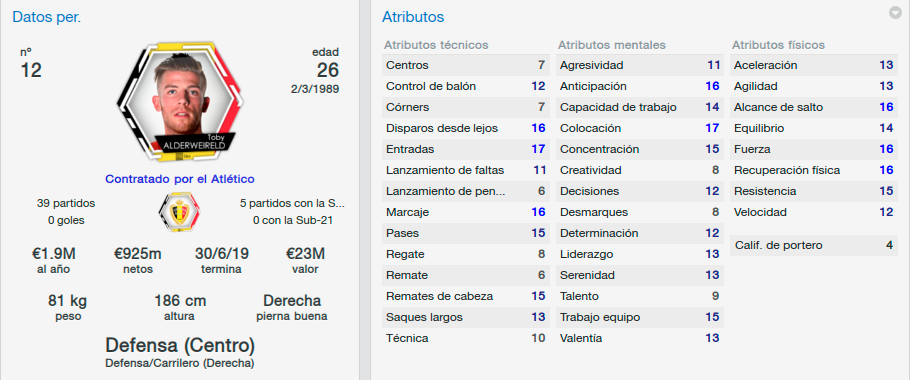910x380 pixels.
Task: Open the Contratado por el Atlético link
Action: coord(180,179)
